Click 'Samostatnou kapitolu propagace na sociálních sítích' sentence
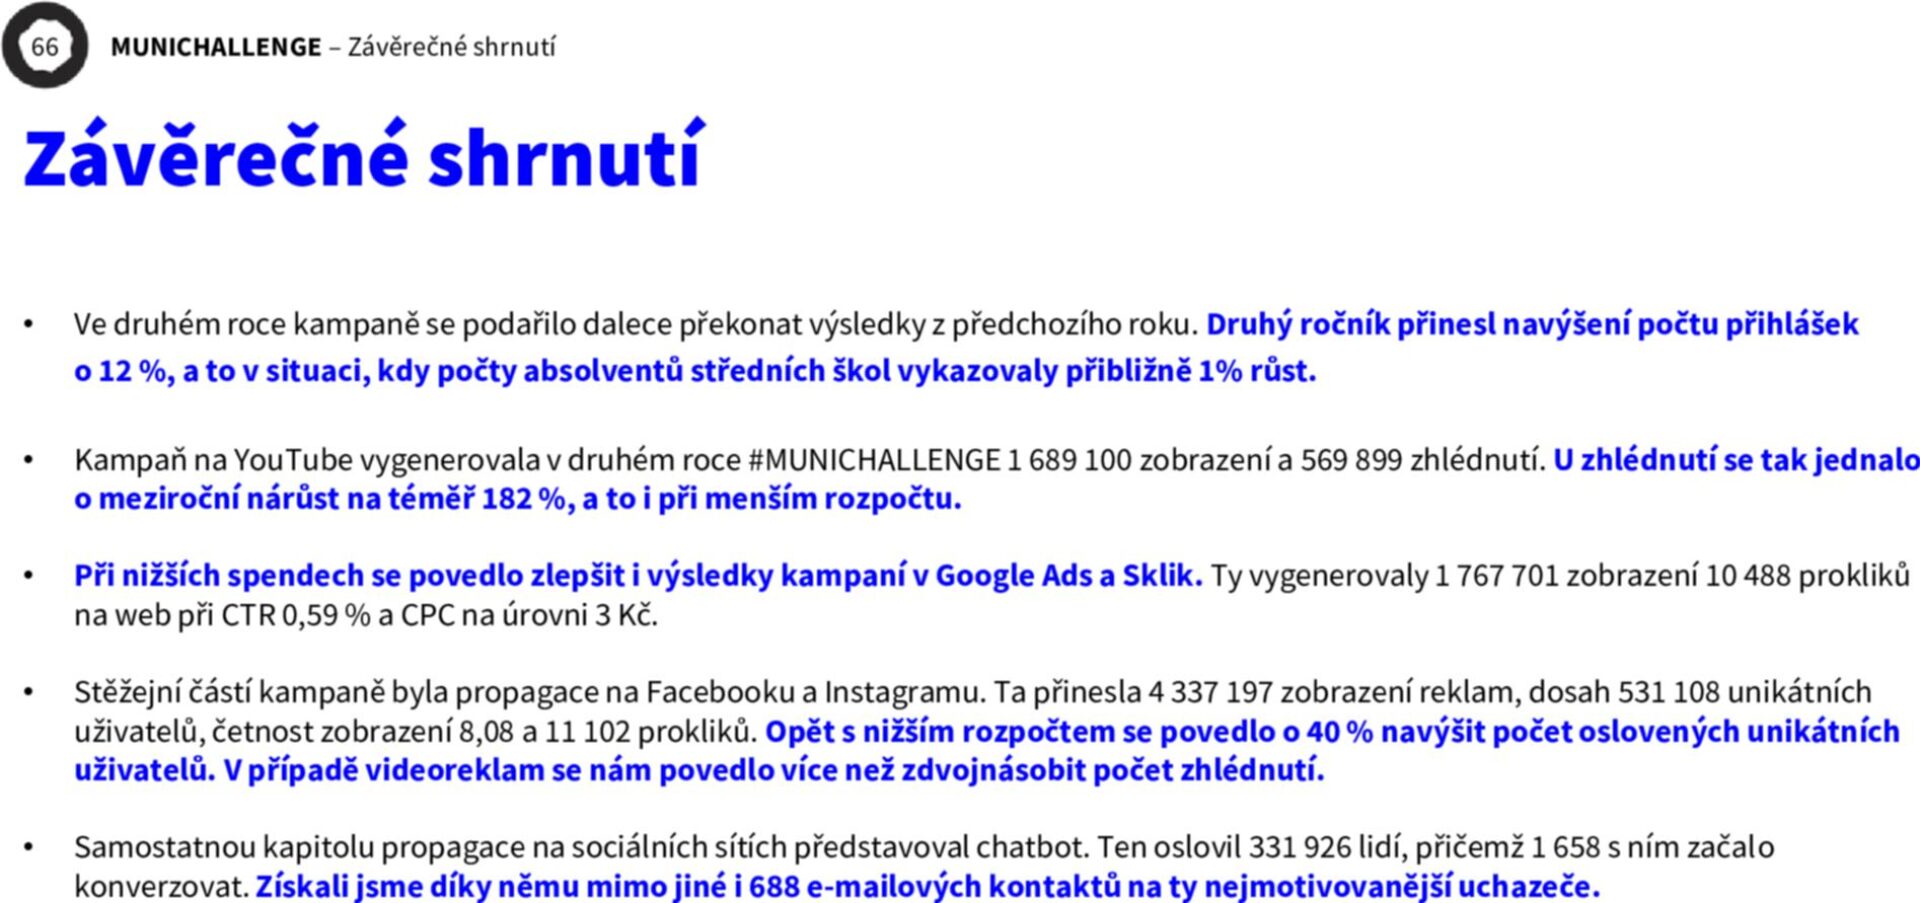Image resolution: width=1920 pixels, height=903 pixels. [x=581, y=848]
